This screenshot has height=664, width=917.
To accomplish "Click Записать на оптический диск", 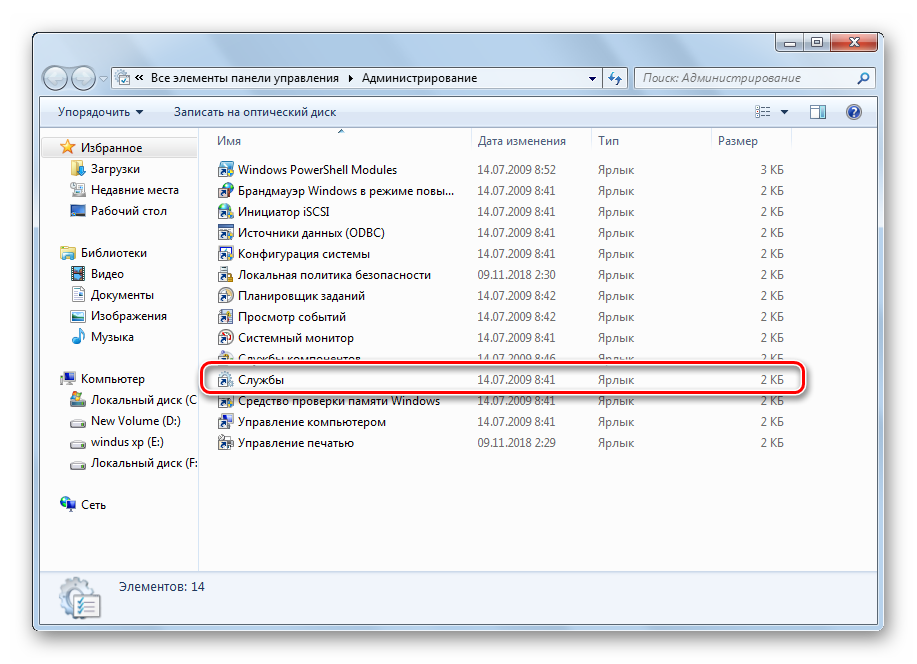I will click(254, 112).
